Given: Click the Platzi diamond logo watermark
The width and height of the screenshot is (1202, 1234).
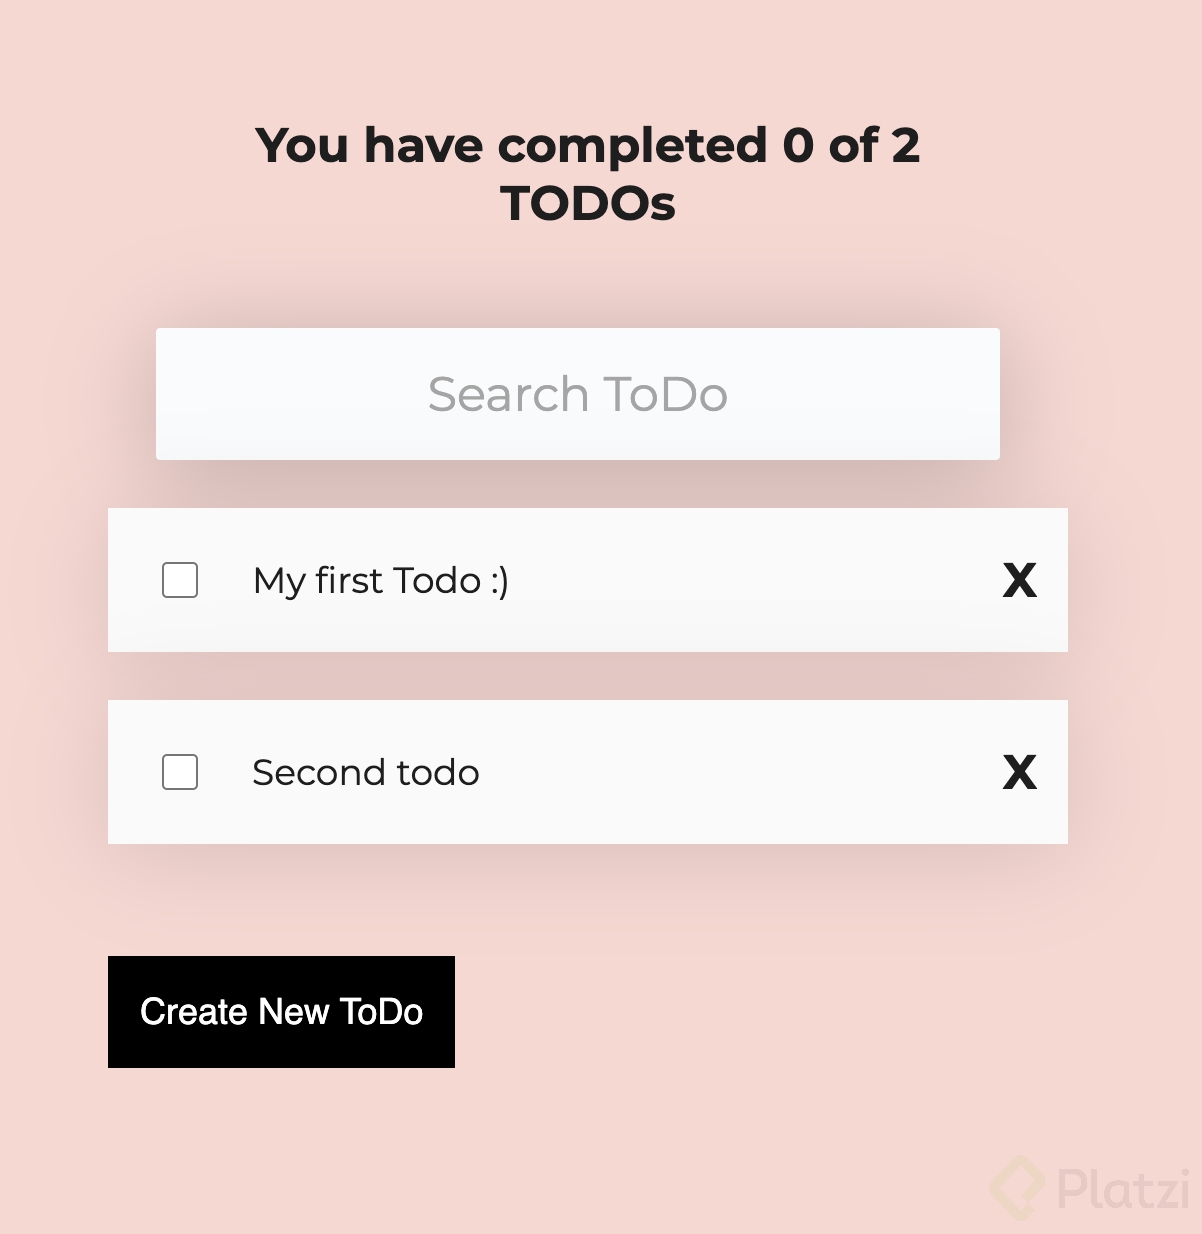Looking at the screenshot, I should [x=1017, y=1188].
